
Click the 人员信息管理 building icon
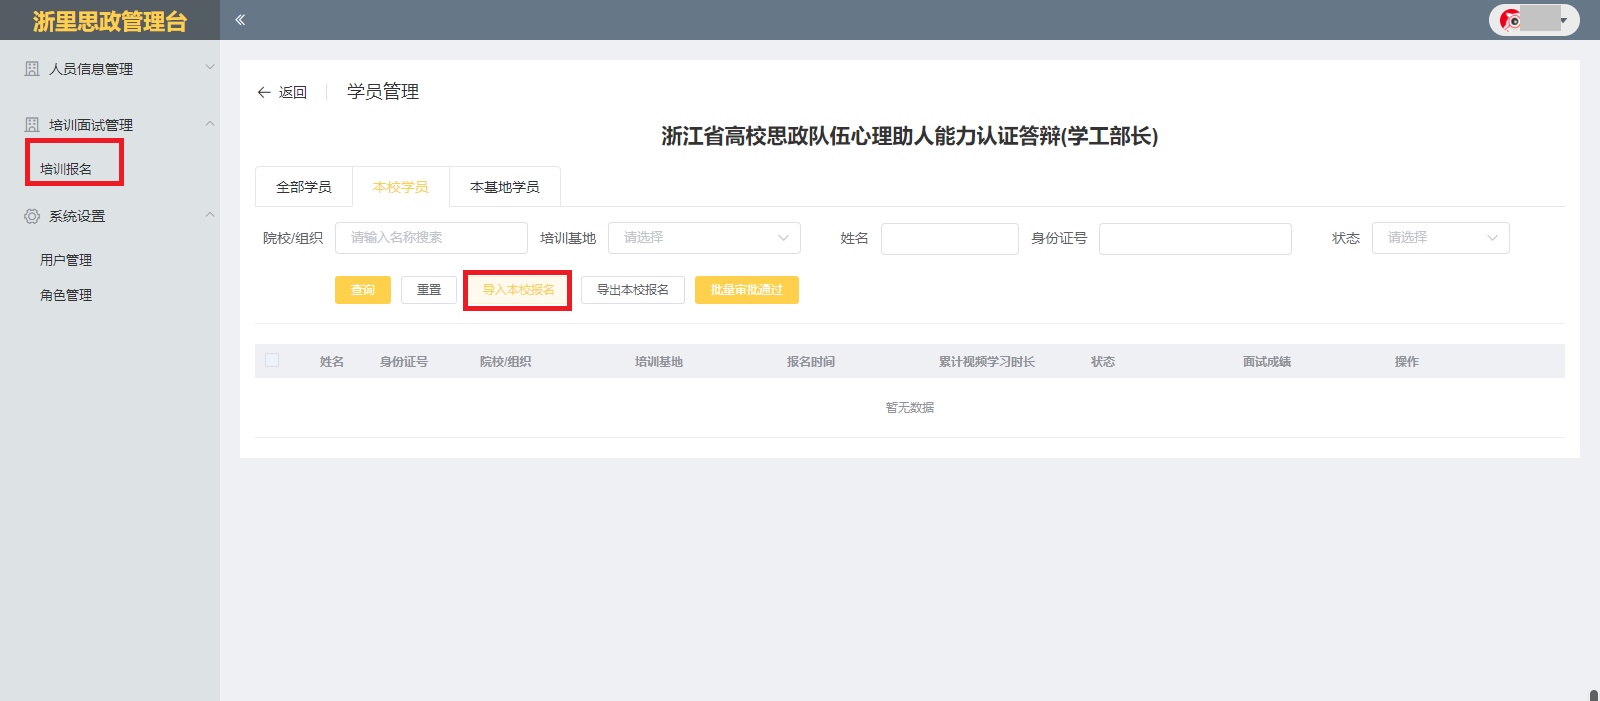(32, 69)
